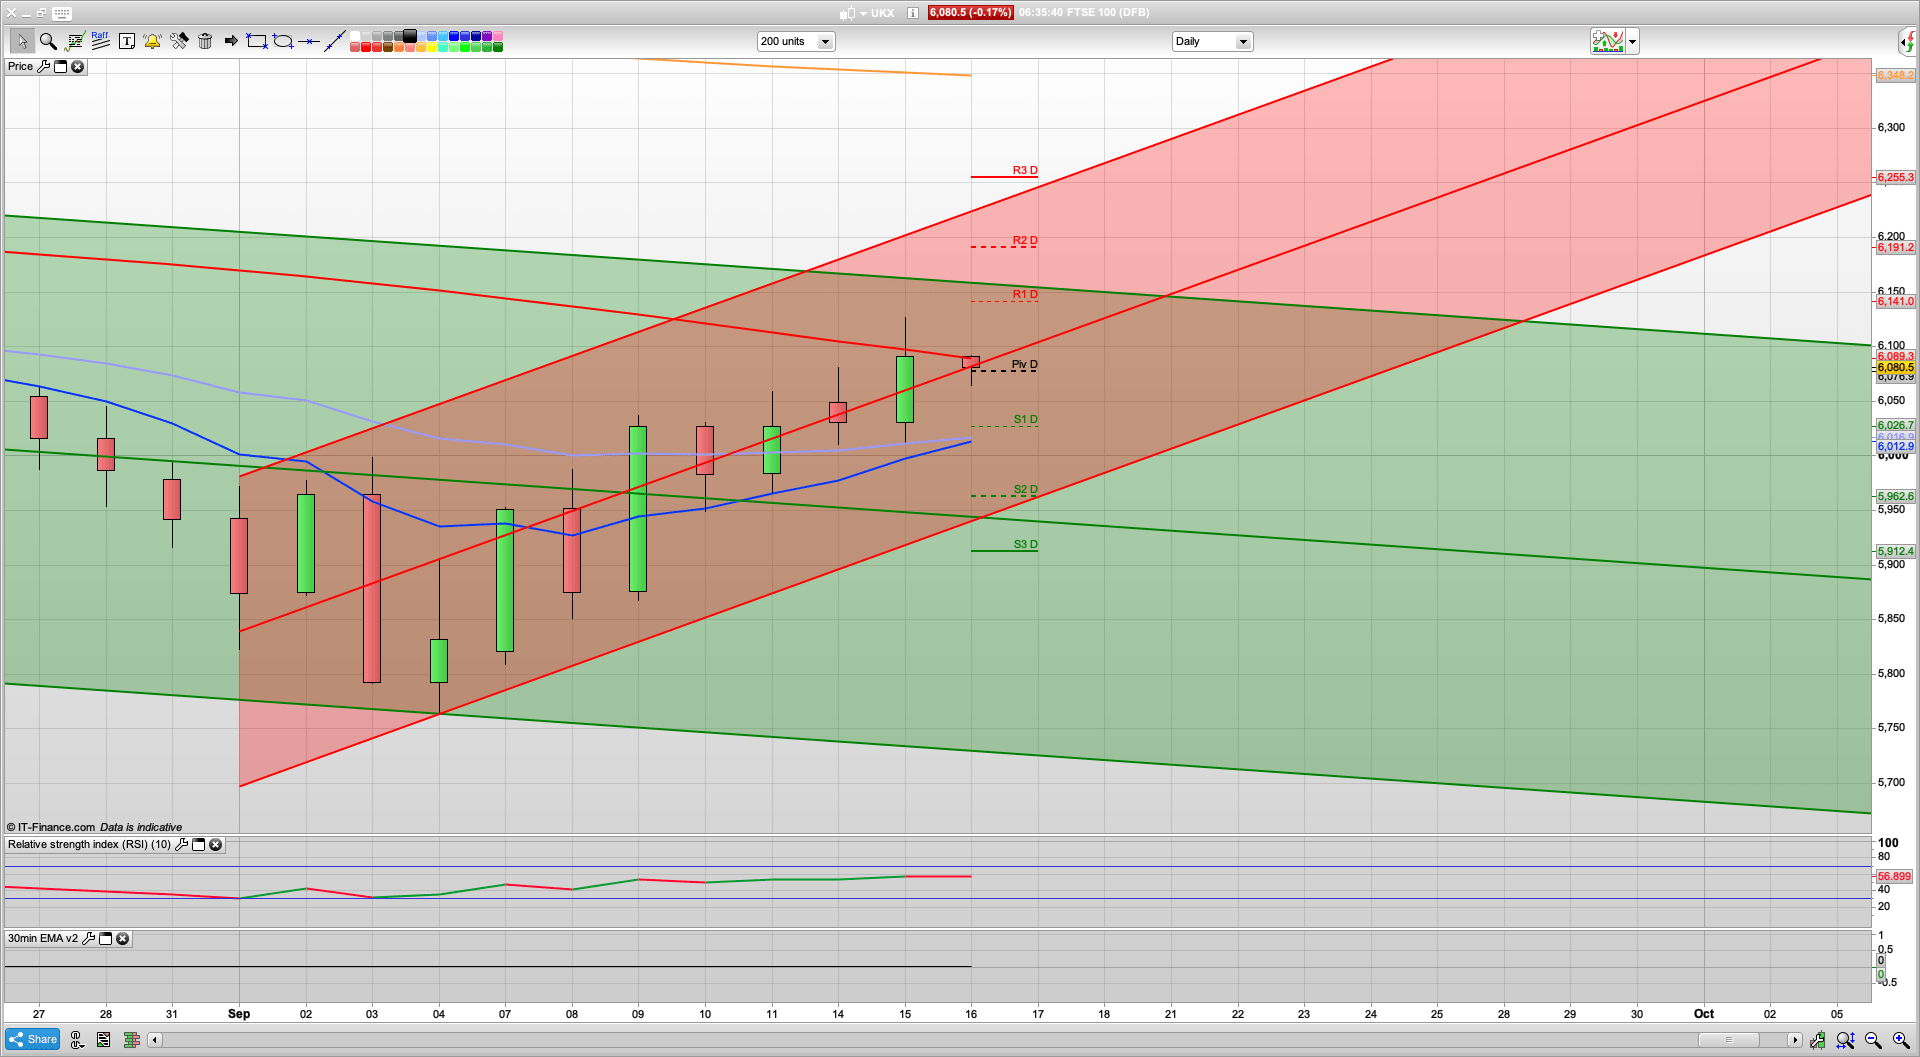Click the Share button
Viewport: 1920px width, 1057px height.
pos(33,1040)
